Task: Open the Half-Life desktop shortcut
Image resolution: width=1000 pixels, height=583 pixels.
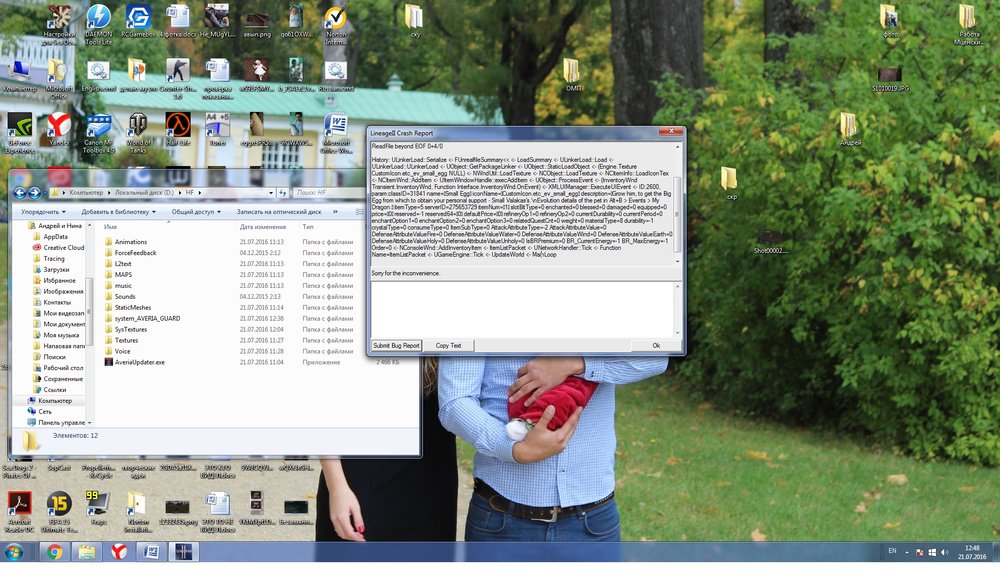Action: (177, 126)
